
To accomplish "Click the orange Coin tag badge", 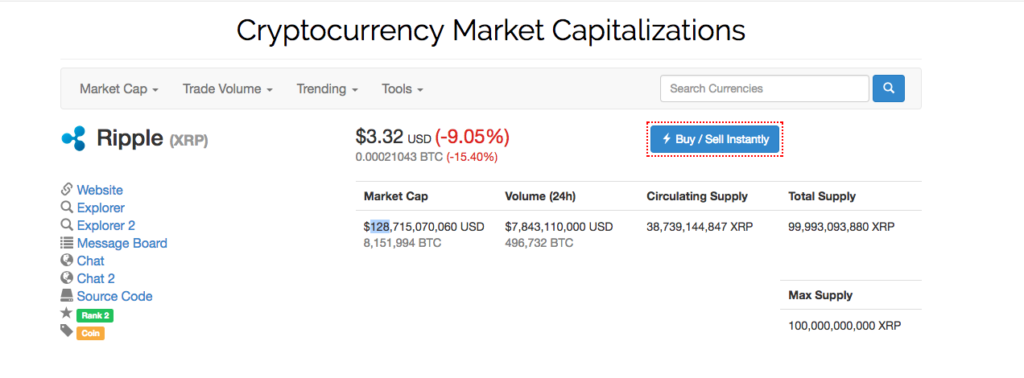I will (90, 333).
